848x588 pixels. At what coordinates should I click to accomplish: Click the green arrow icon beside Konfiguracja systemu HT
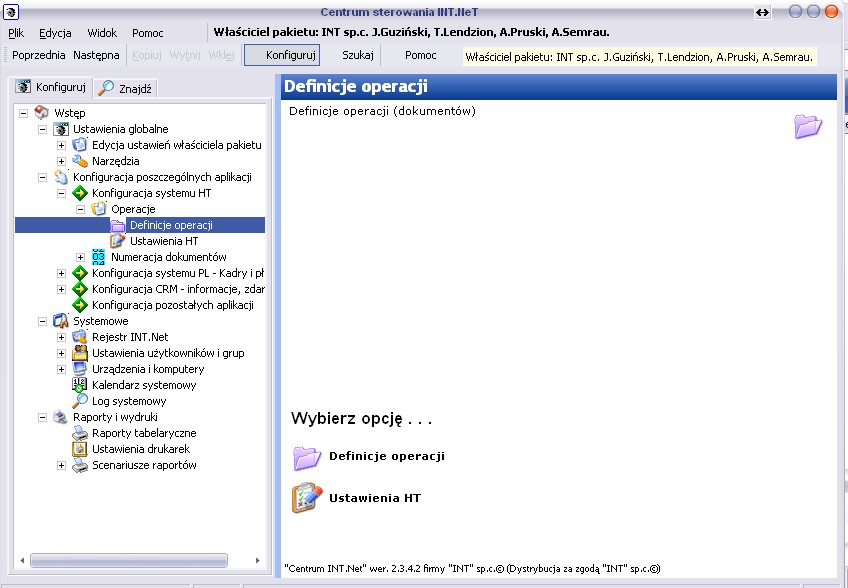coord(80,193)
